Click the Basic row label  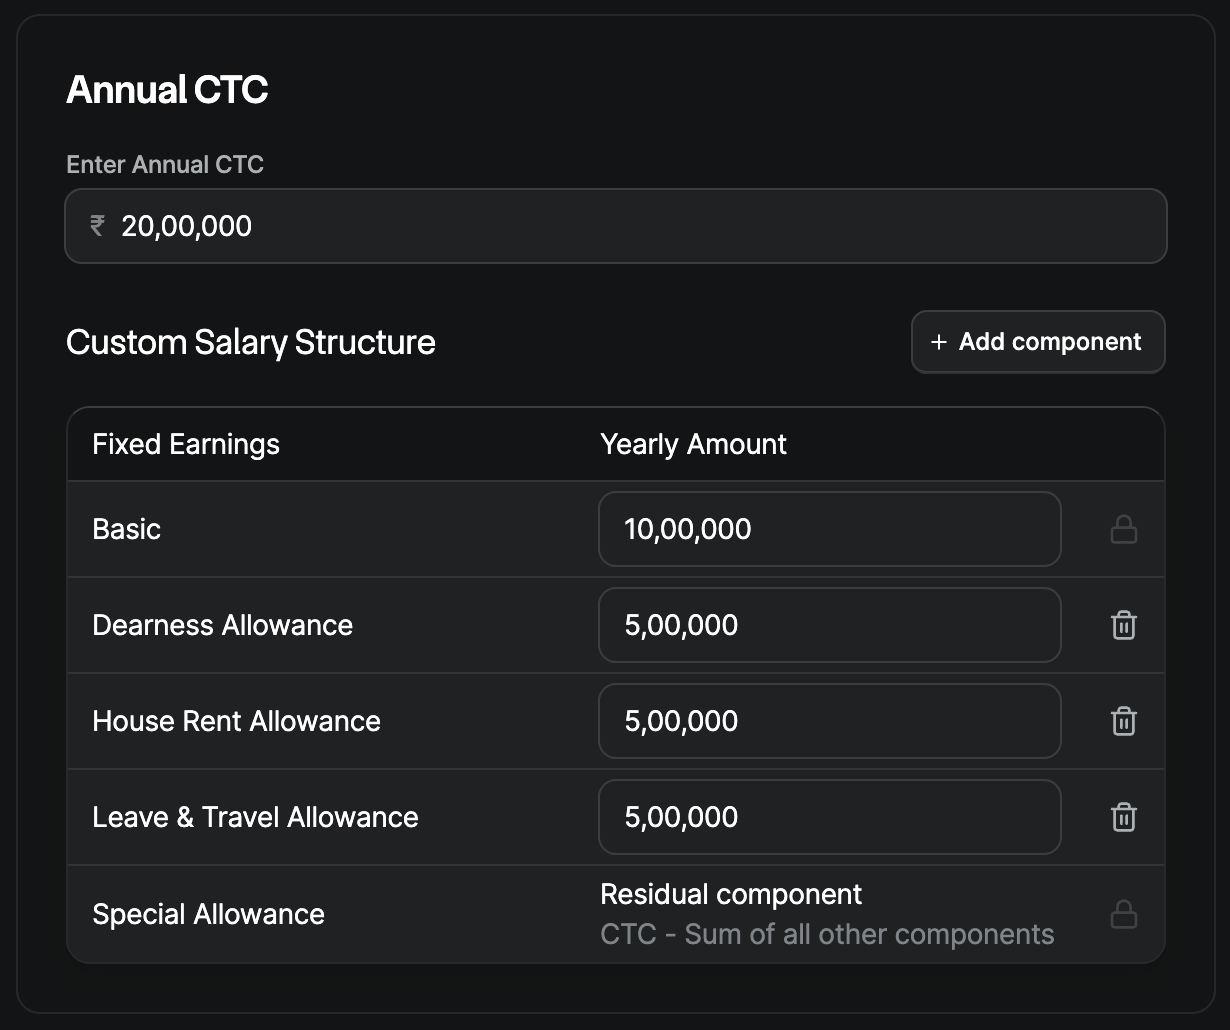(126, 529)
